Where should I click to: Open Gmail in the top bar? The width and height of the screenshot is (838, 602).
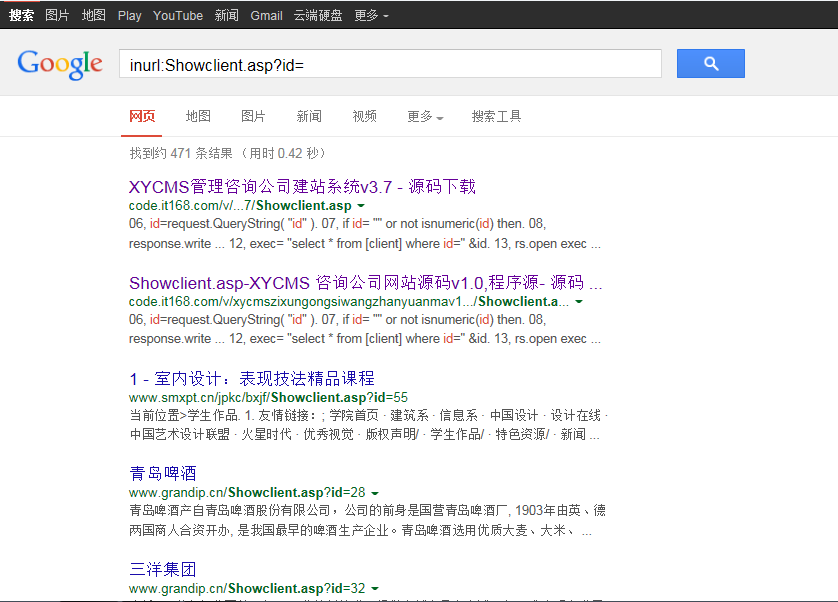pos(266,16)
